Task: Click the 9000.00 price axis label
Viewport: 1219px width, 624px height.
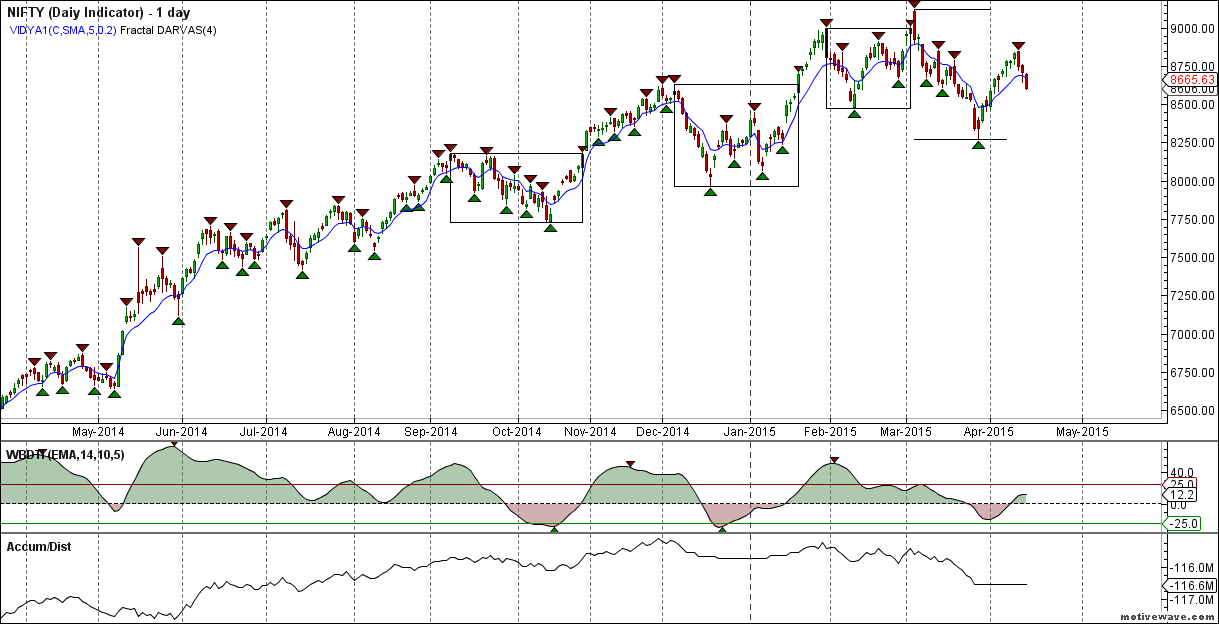Action: tap(1192, 29)
